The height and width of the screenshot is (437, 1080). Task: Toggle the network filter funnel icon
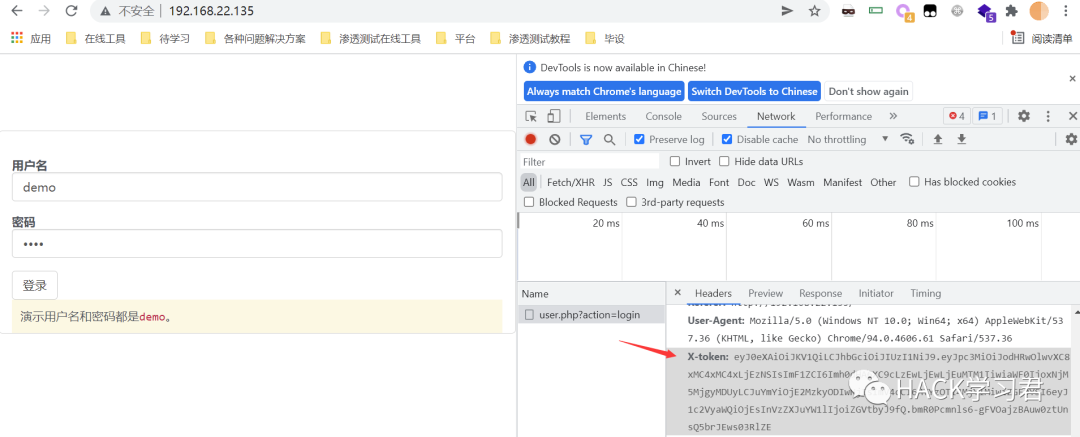(586, 140)
